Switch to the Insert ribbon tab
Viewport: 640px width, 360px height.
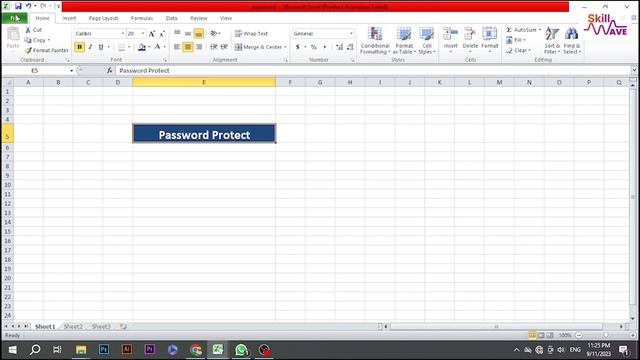(69, 18)
